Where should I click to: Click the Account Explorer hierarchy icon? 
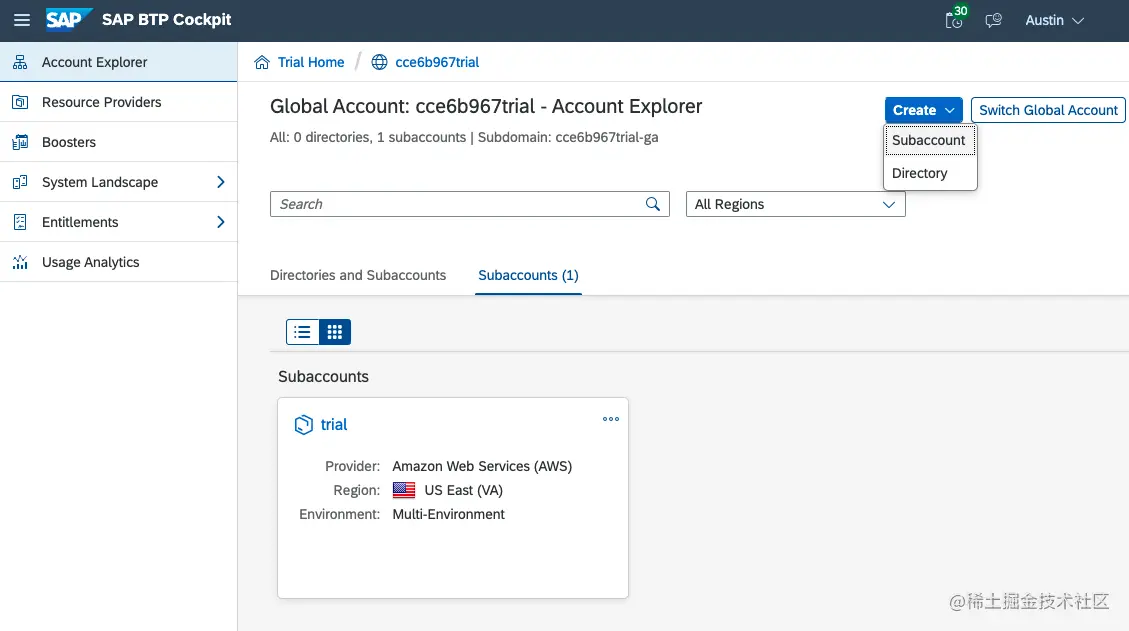coord(20,62)
